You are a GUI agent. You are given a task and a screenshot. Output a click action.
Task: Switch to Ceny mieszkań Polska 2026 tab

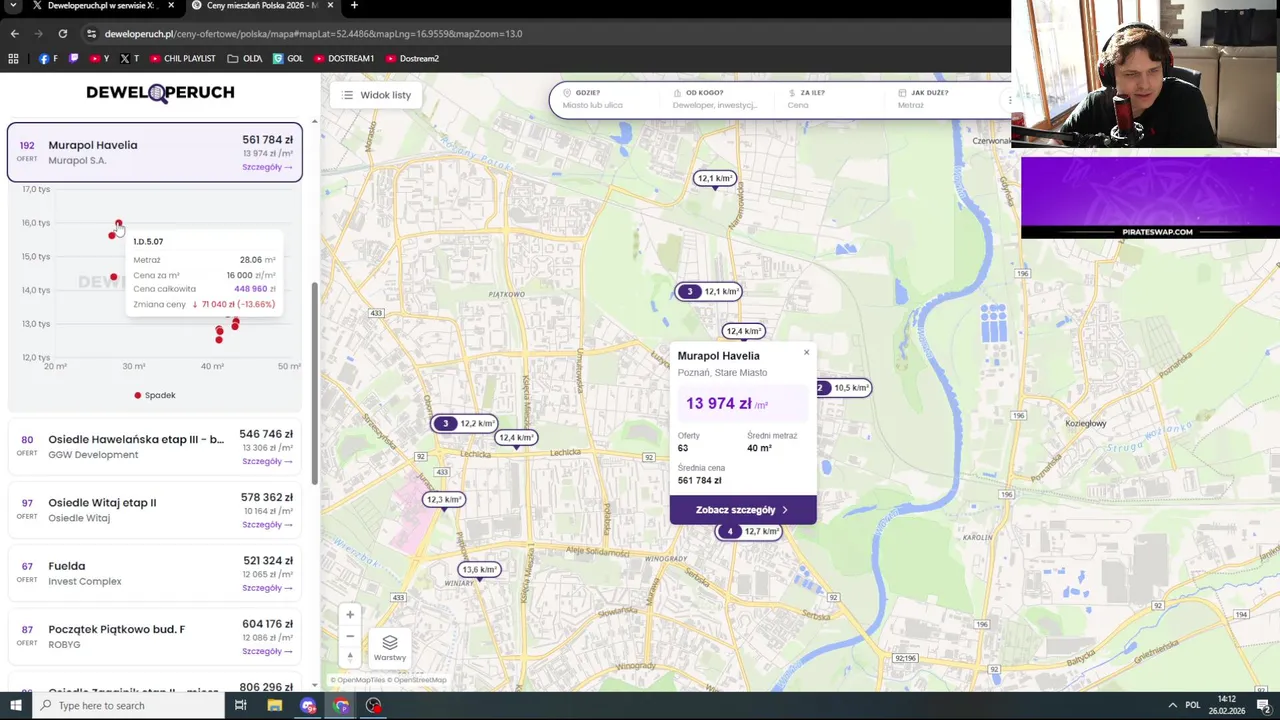point(262,6)
